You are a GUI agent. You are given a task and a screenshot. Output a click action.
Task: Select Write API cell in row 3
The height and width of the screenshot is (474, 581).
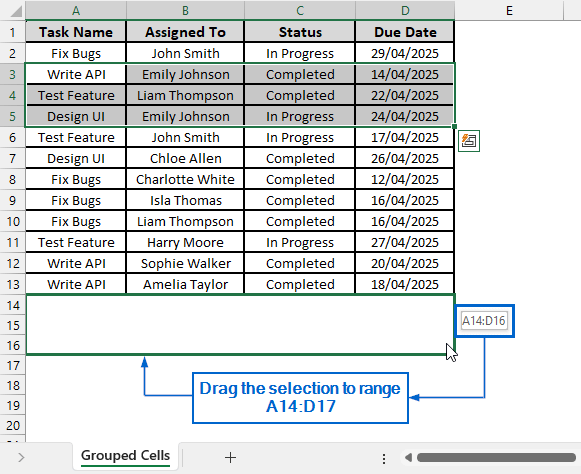76,74
